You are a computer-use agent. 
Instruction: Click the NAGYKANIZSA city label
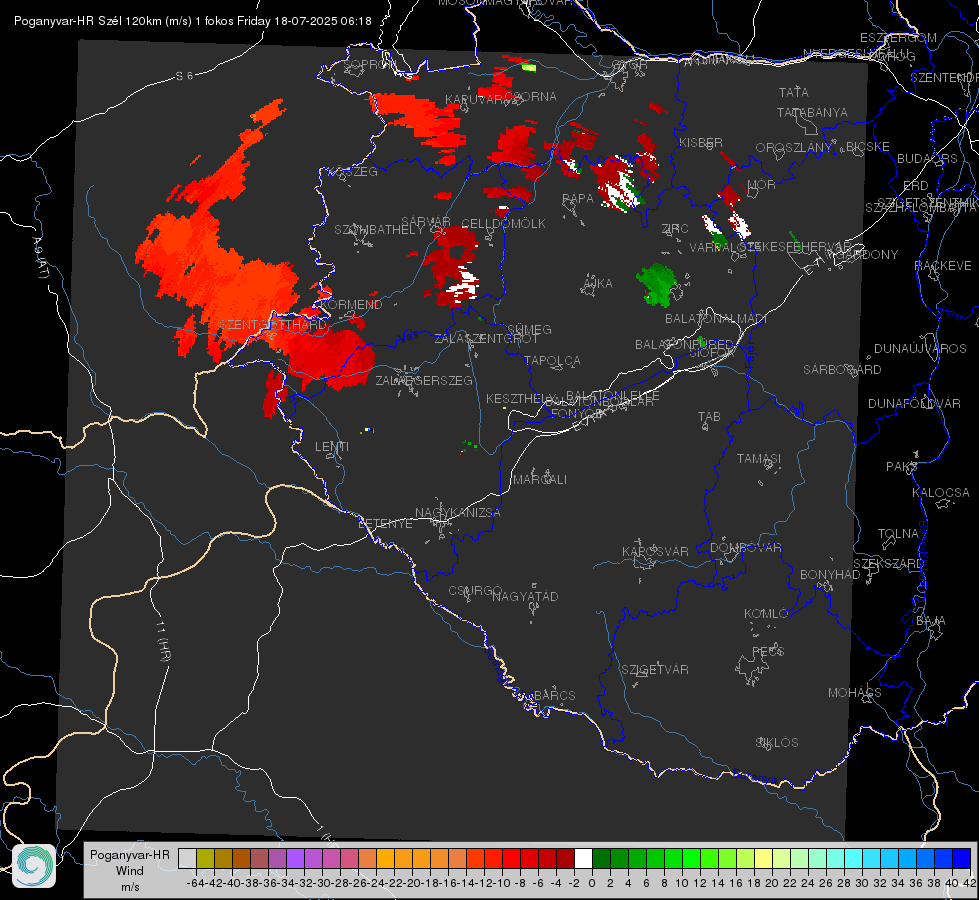click(458, 513)
